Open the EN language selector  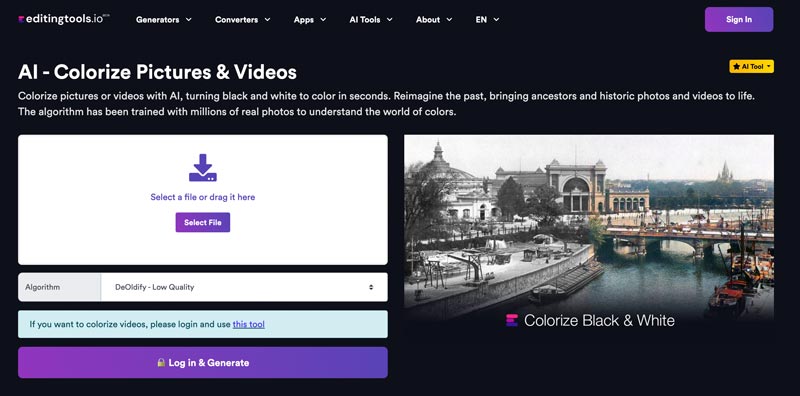pos(487,19)
